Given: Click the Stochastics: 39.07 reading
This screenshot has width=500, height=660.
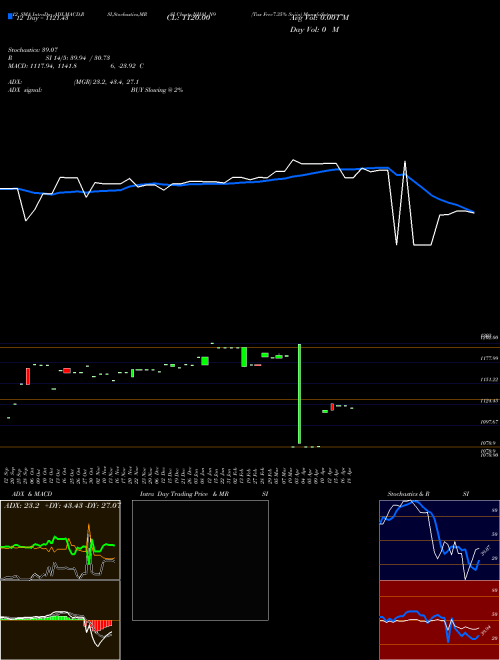Looking at the screenshot, I should click(x=33, y=50).
